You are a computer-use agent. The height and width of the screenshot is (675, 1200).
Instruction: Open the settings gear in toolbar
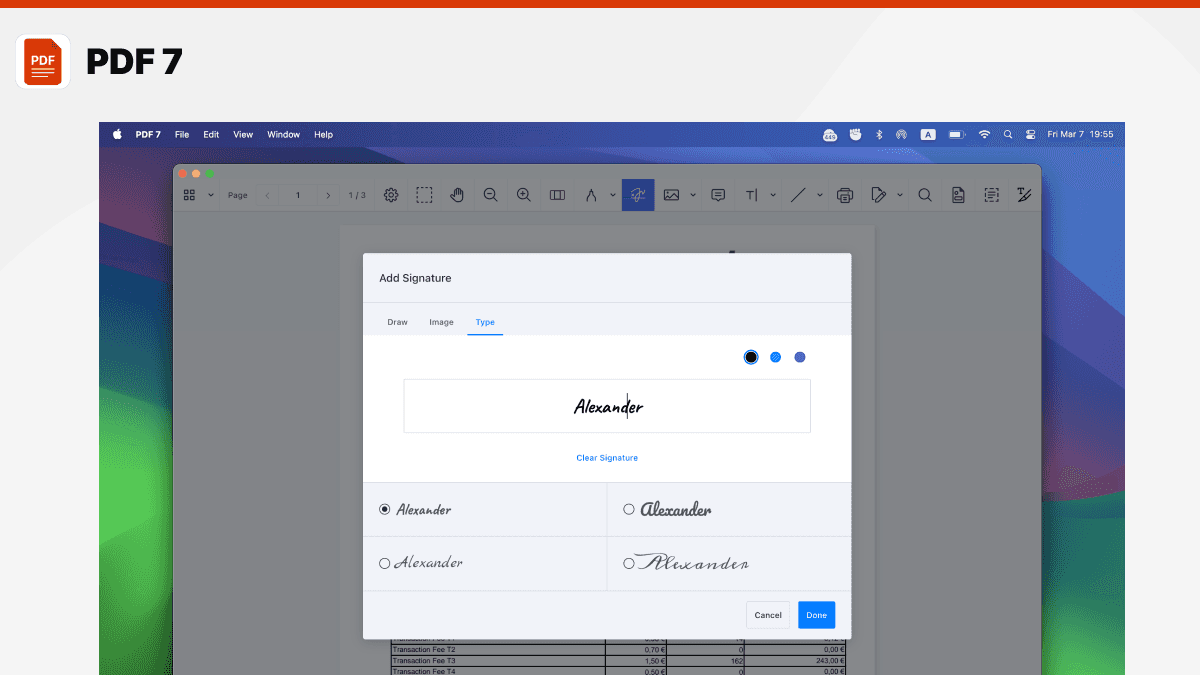point(391,195)
